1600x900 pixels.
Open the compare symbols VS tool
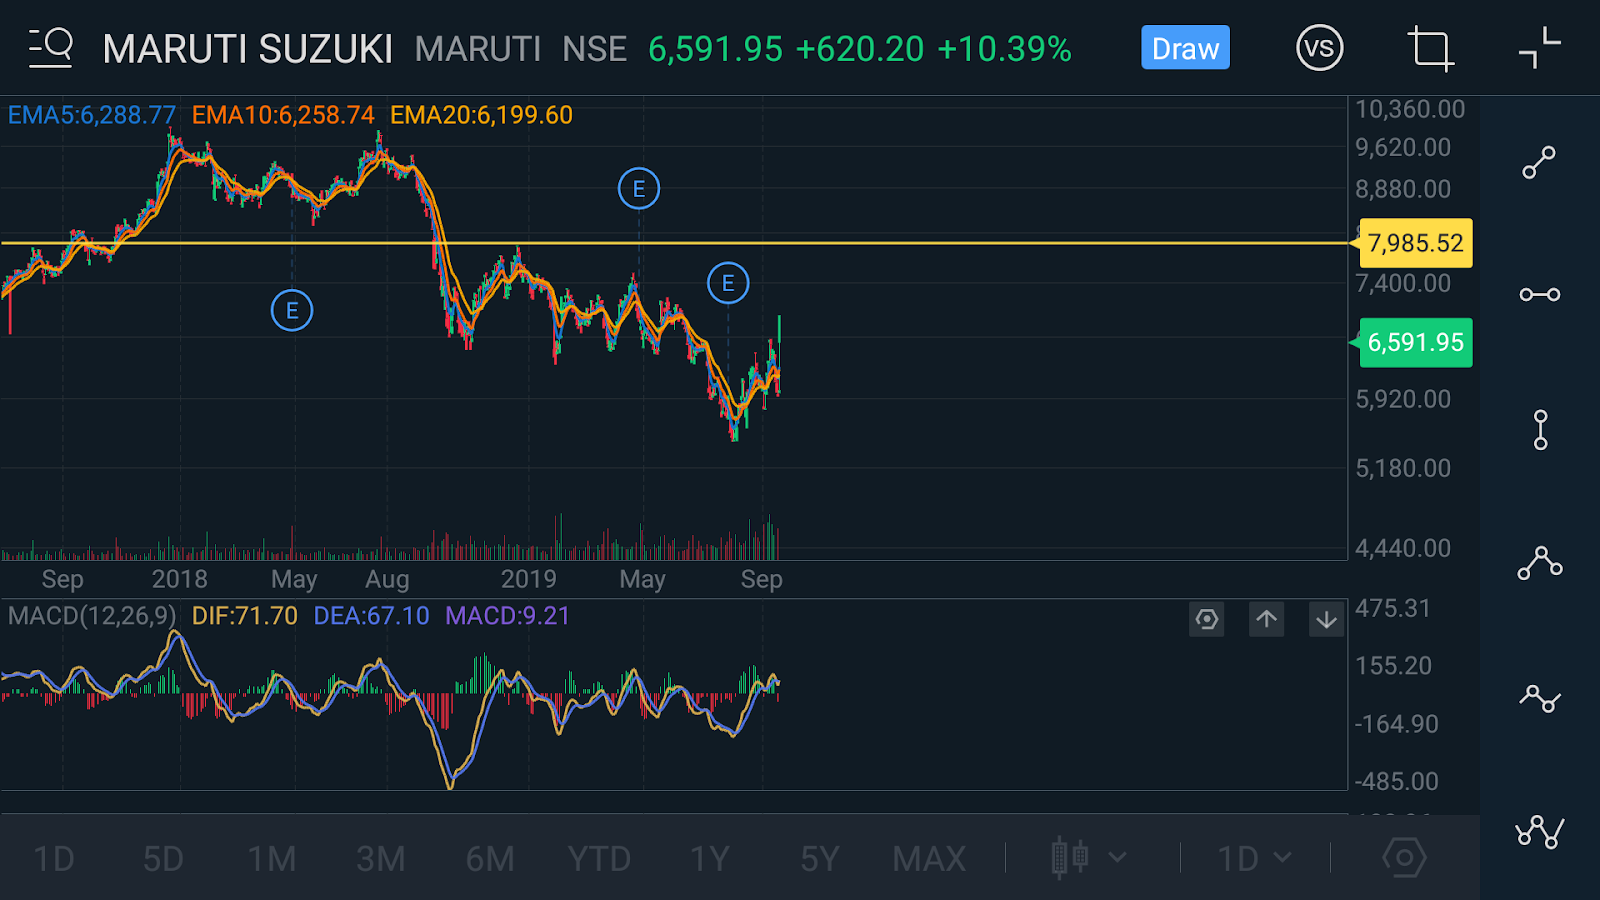click(x=1319, y=47)
